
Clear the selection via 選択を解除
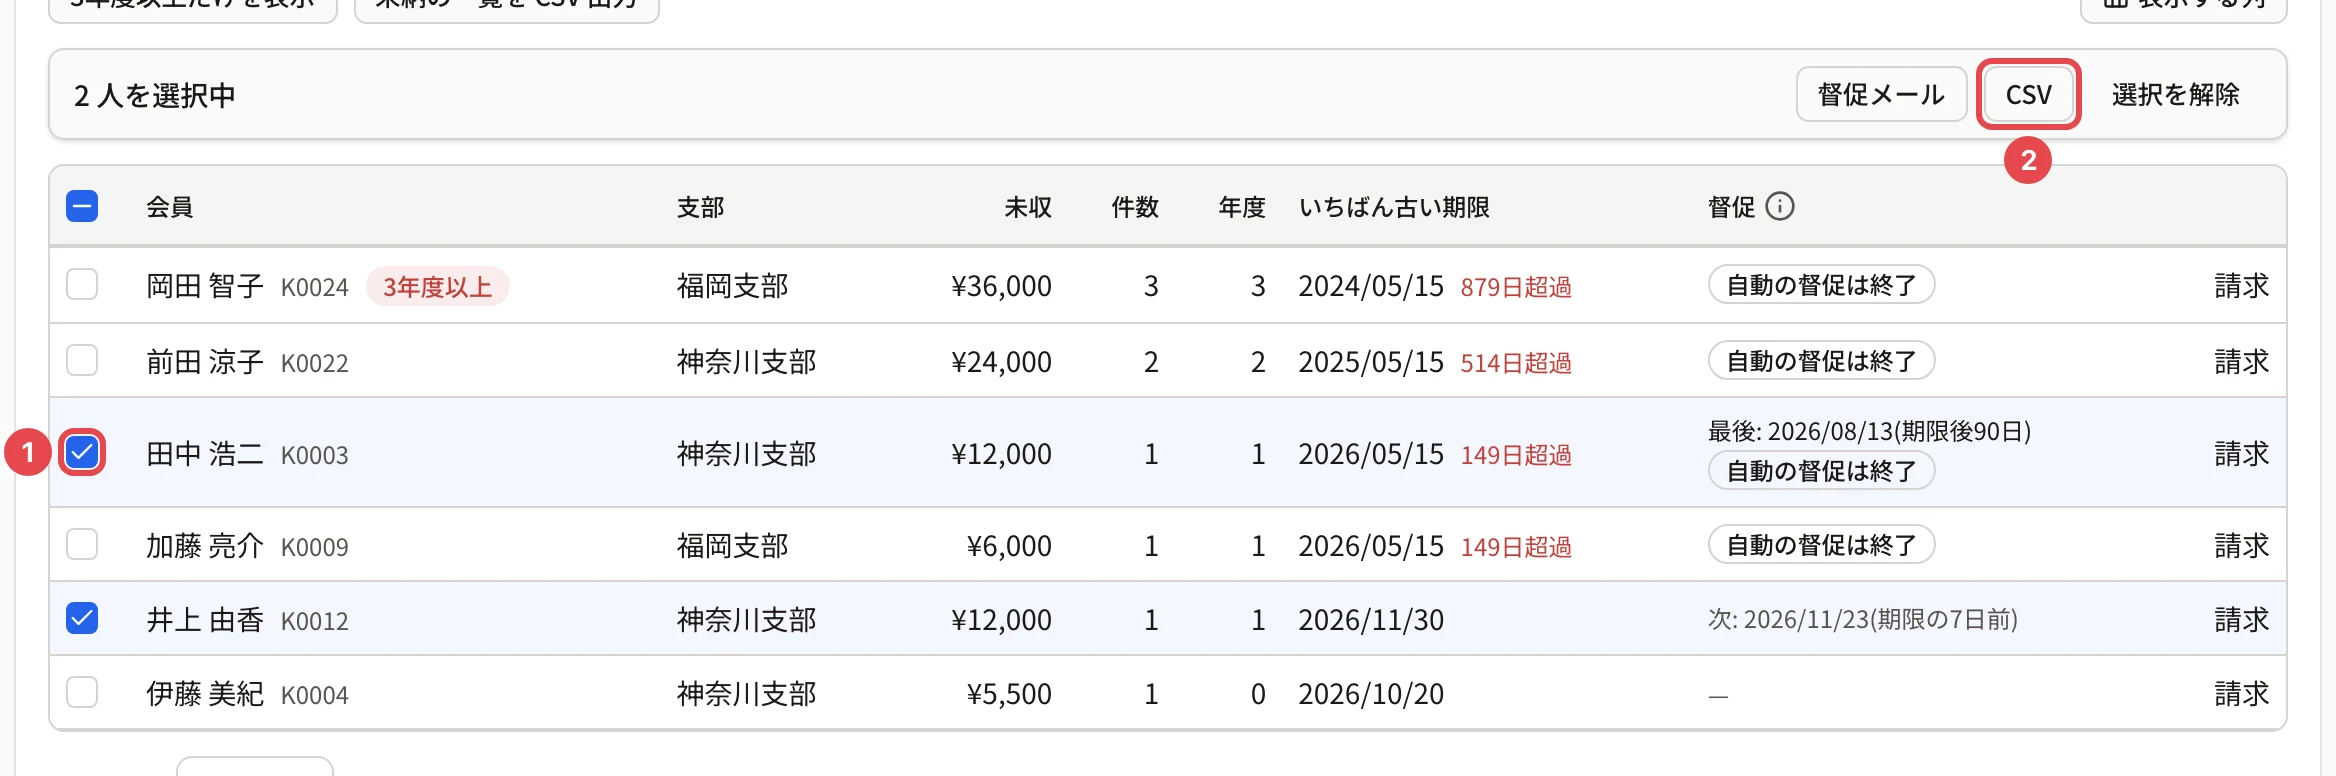[x=2175, y=94]
